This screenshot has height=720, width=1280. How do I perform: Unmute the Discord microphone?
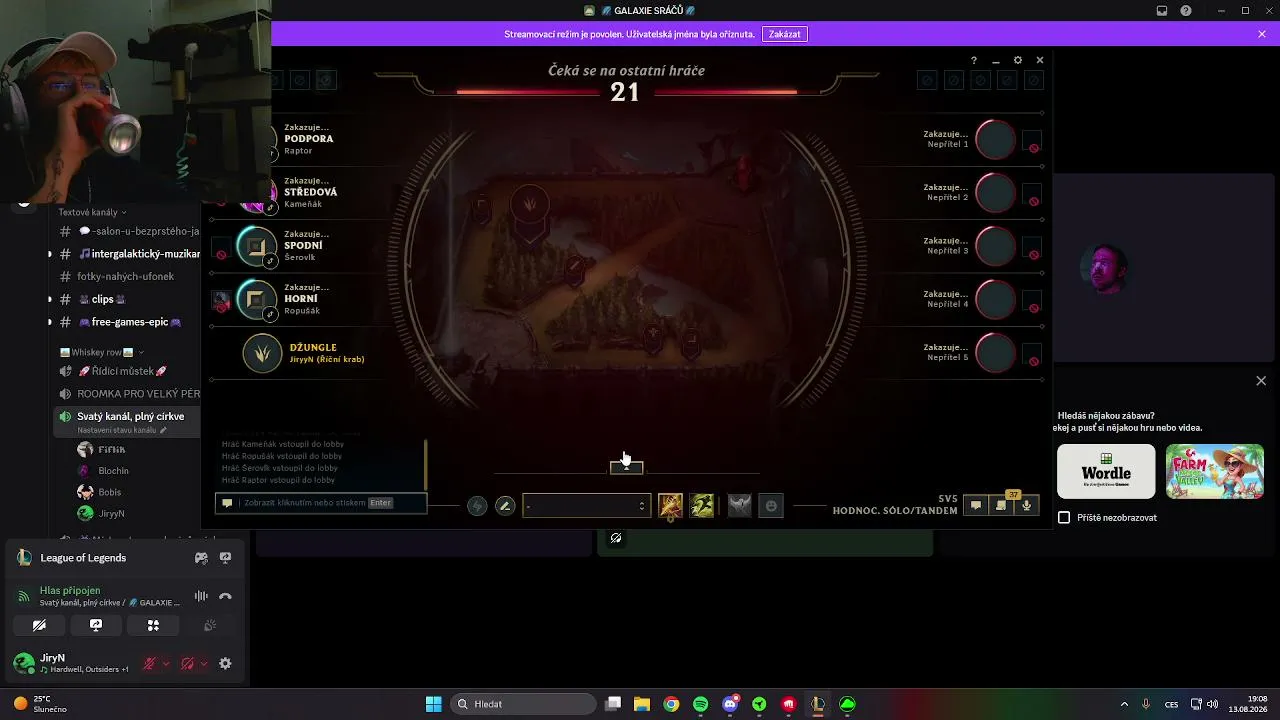tap(149, 664)
